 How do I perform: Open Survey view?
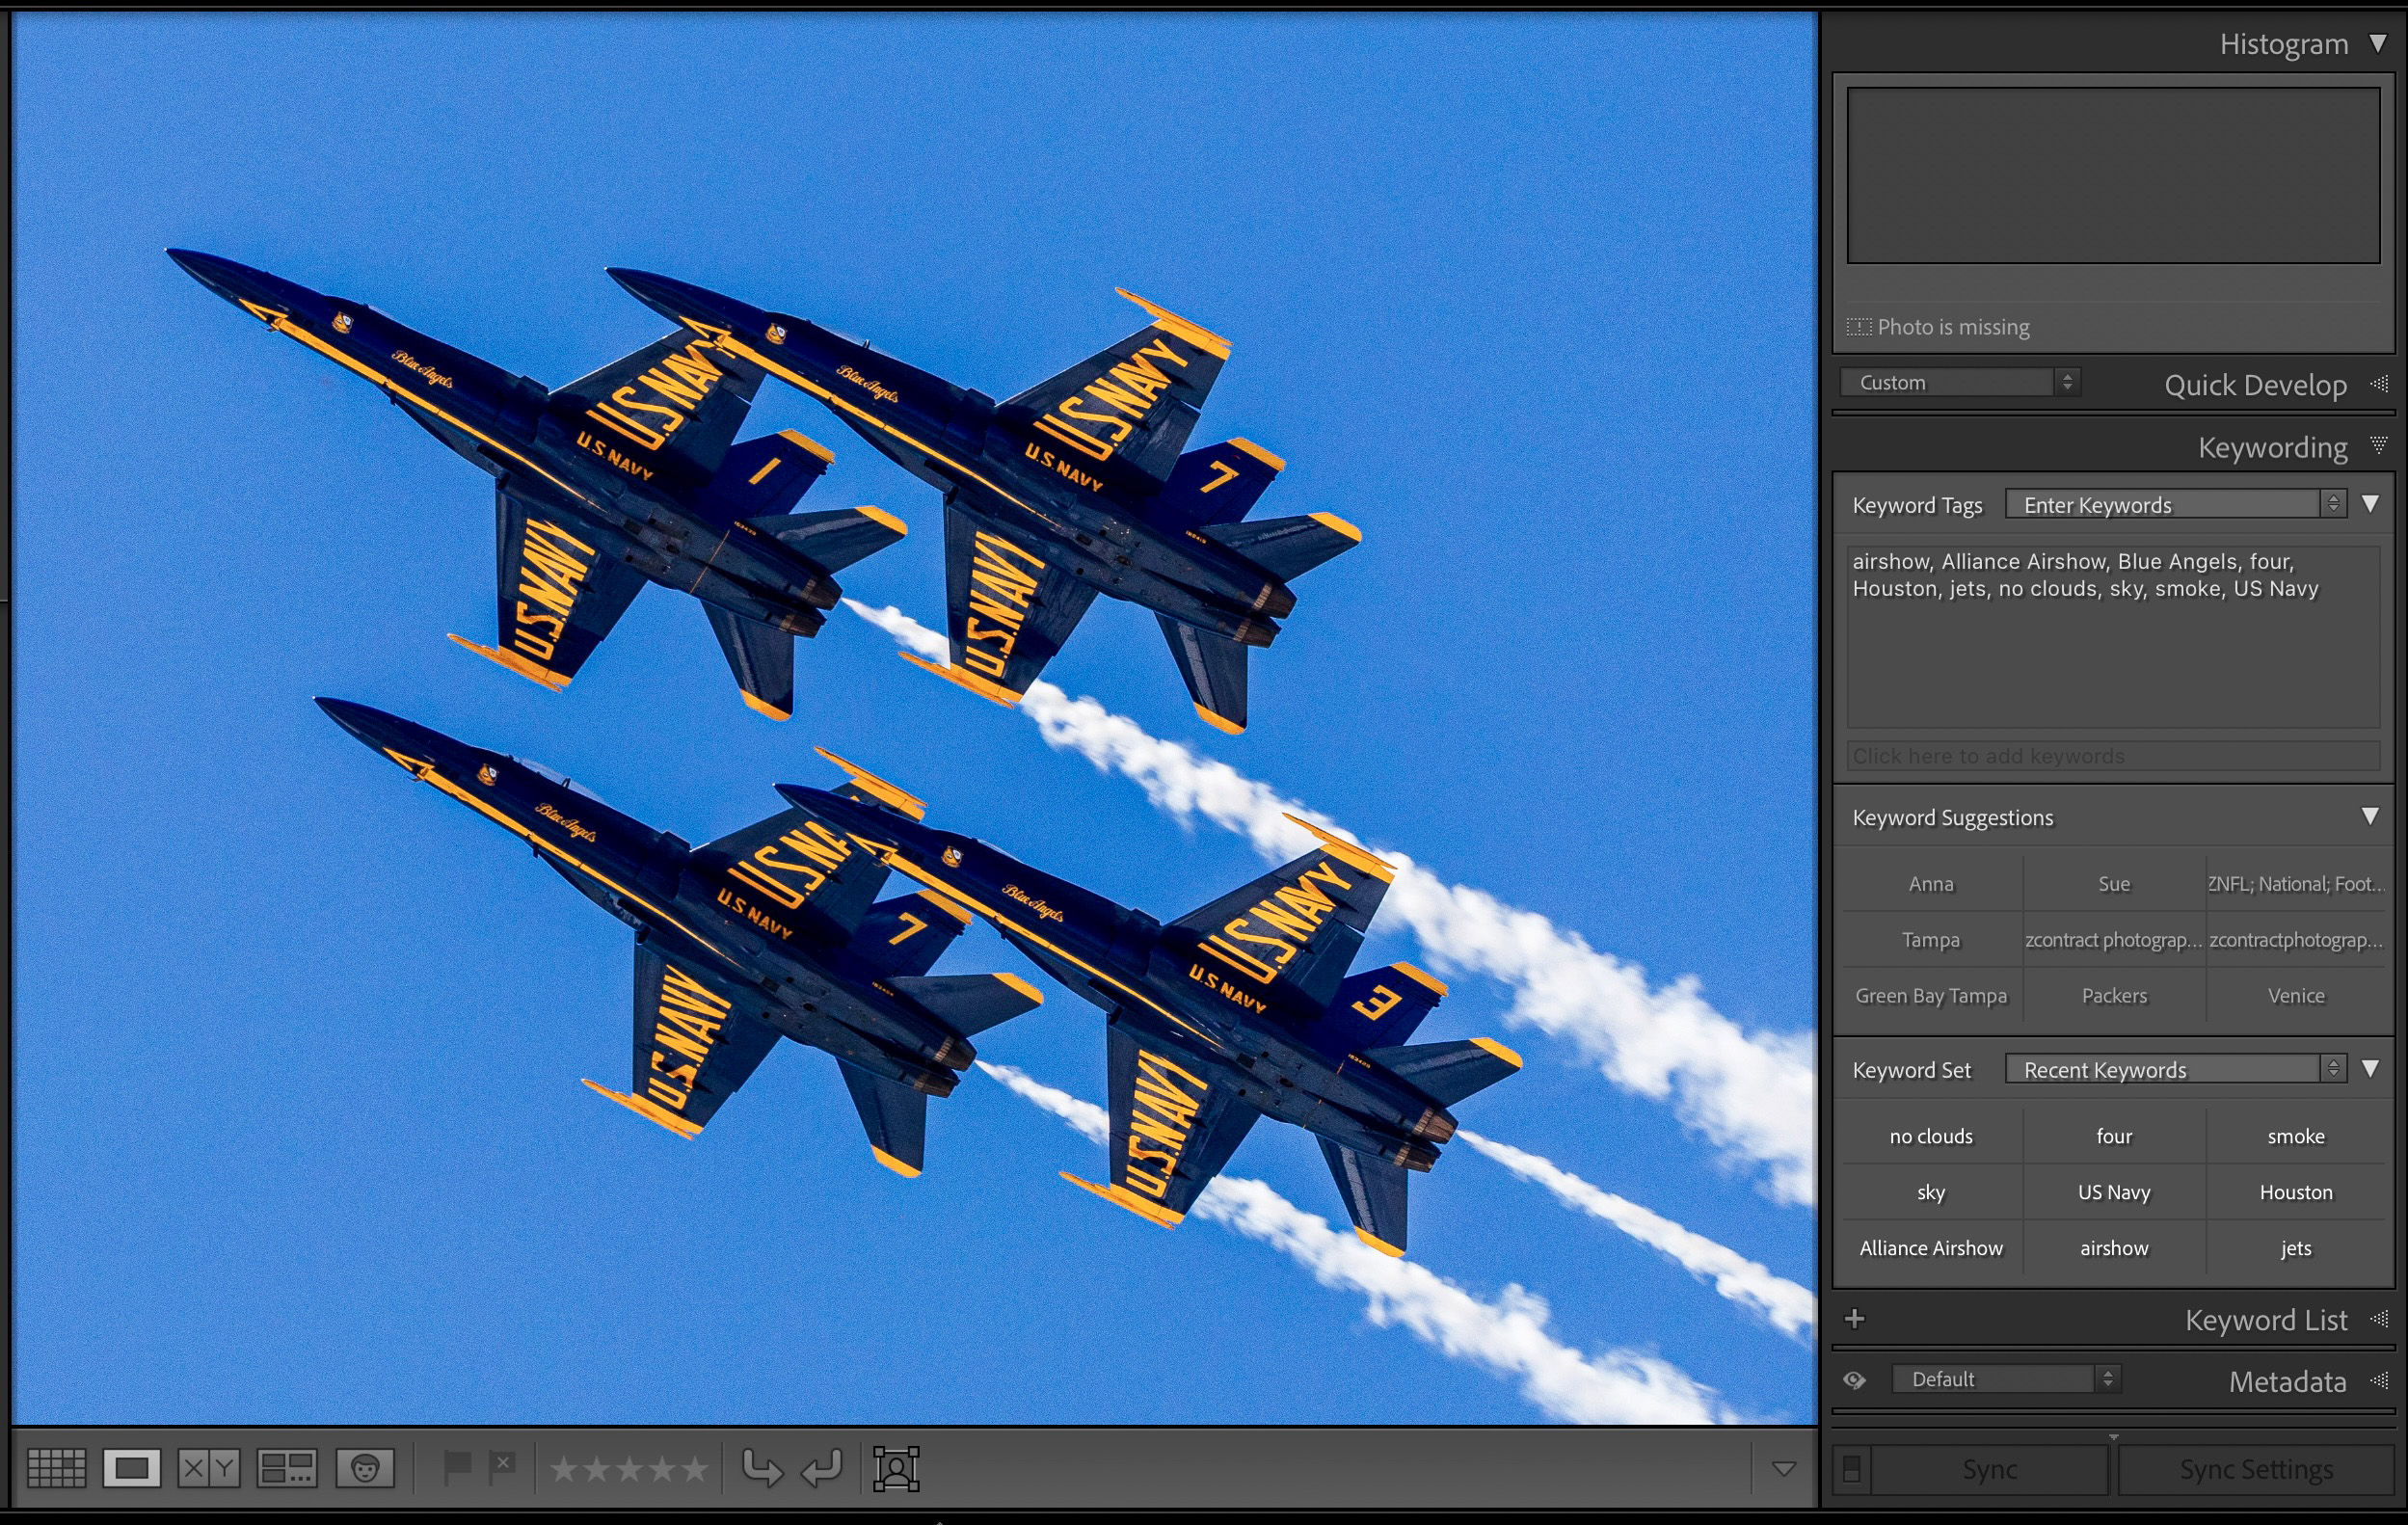point(287,1468)
